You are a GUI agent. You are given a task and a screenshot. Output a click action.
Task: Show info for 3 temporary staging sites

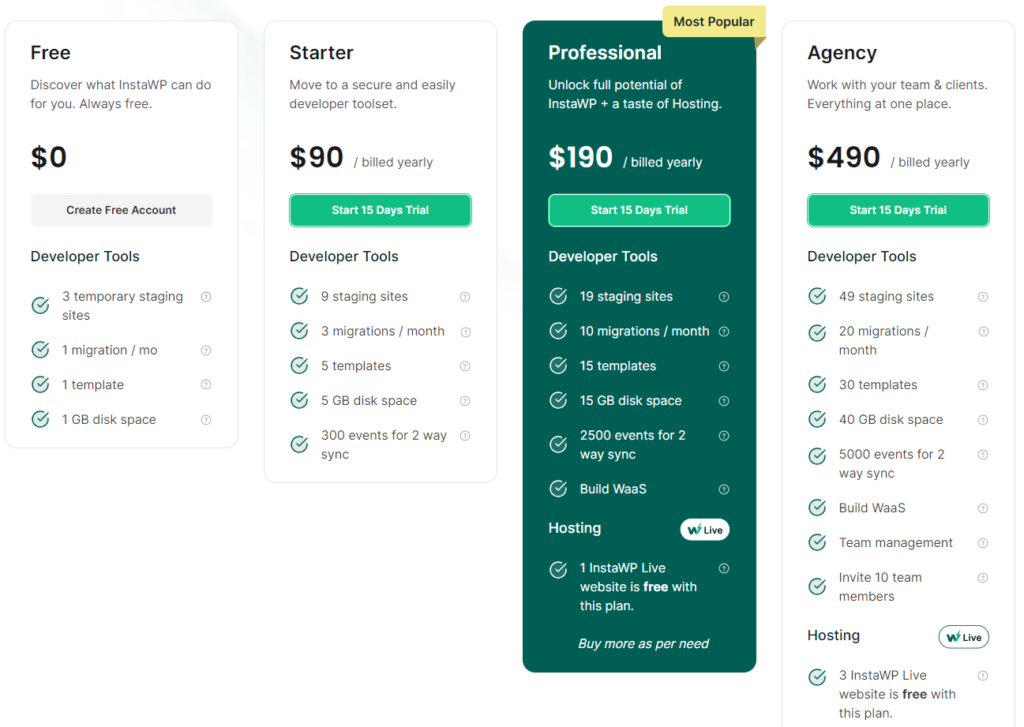206,297
